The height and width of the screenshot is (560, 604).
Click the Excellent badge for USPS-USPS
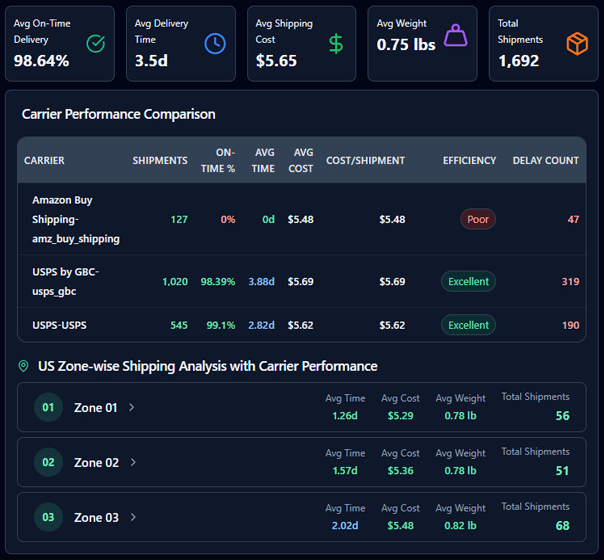point(468,325)
